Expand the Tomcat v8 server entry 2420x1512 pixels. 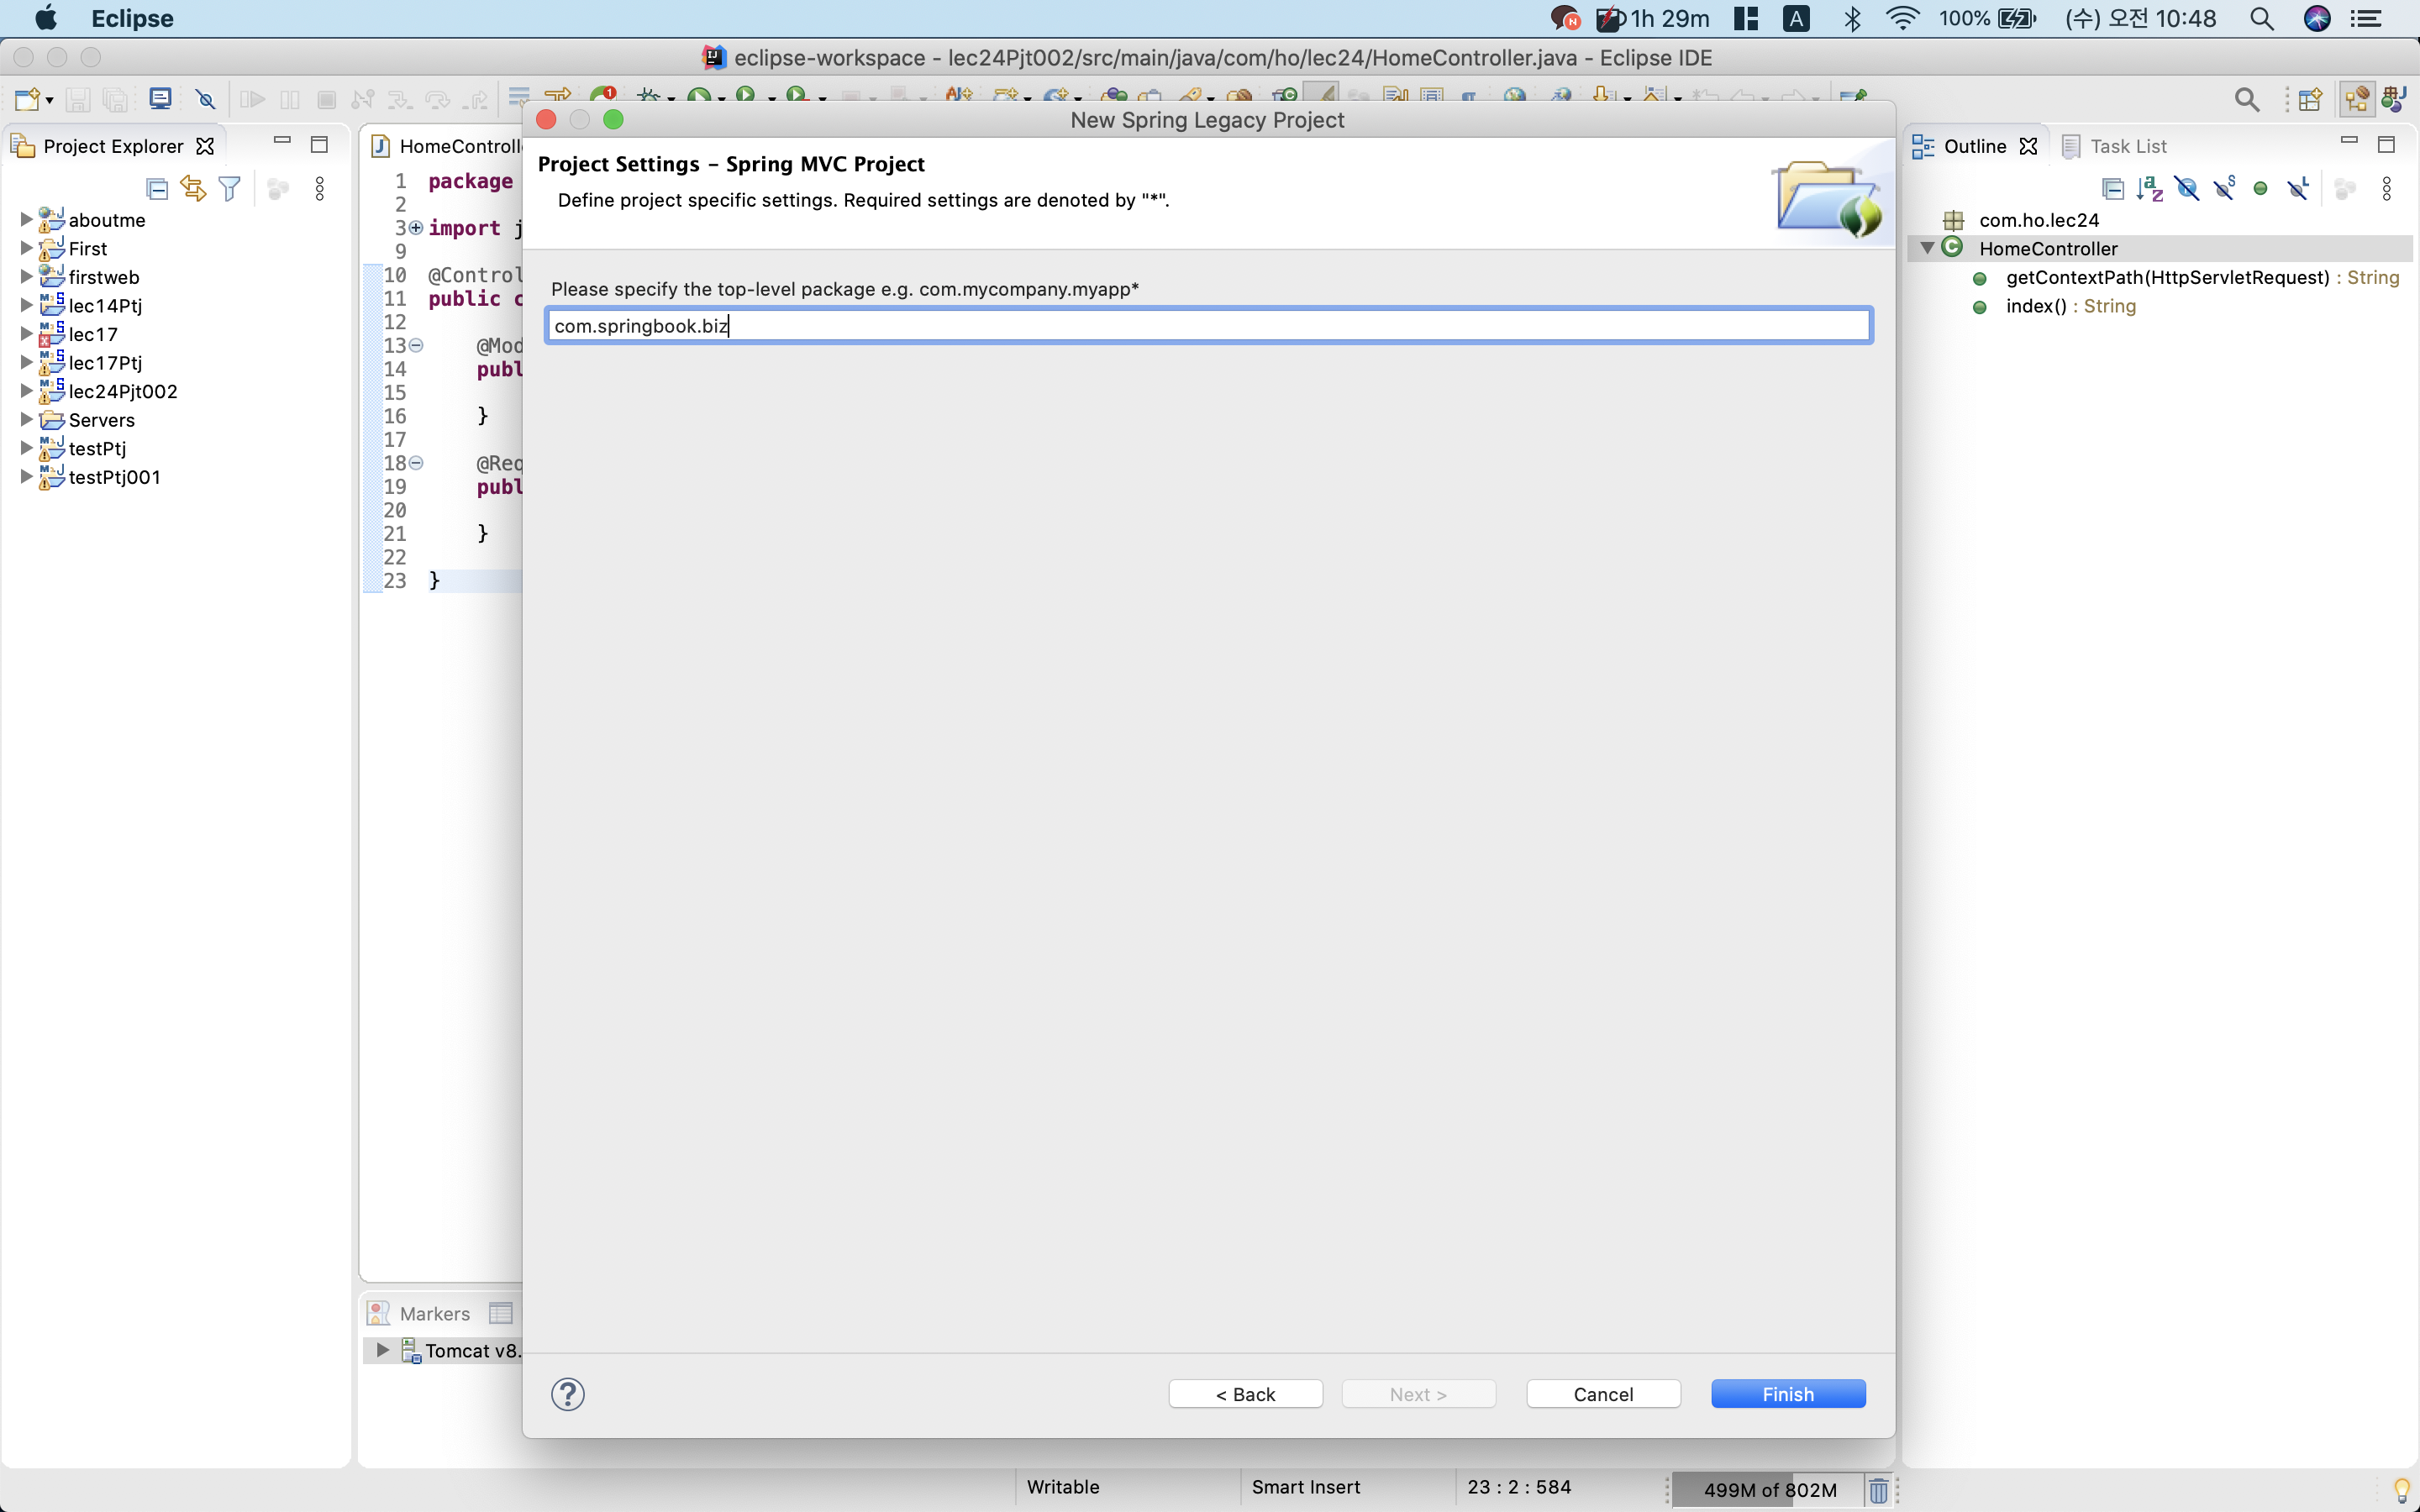(382, 1350)
